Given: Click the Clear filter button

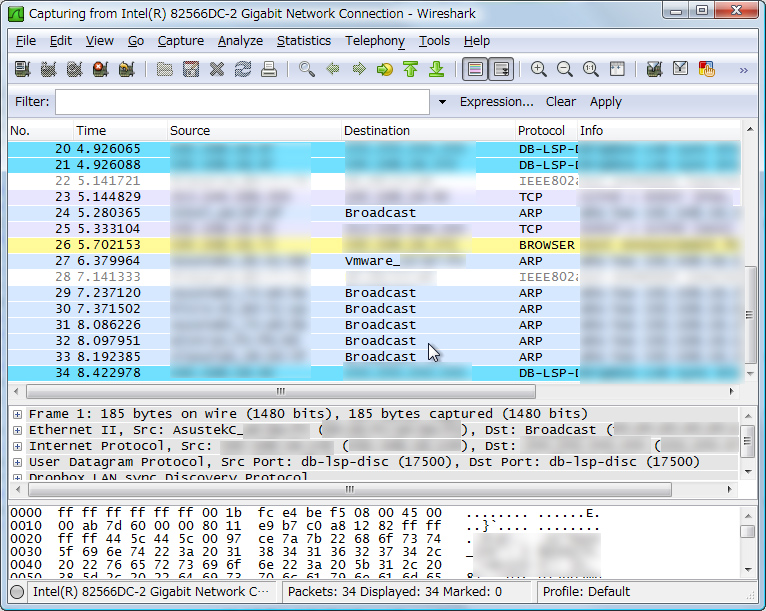Looking at the screenshot, I should [x=561, y=102].
